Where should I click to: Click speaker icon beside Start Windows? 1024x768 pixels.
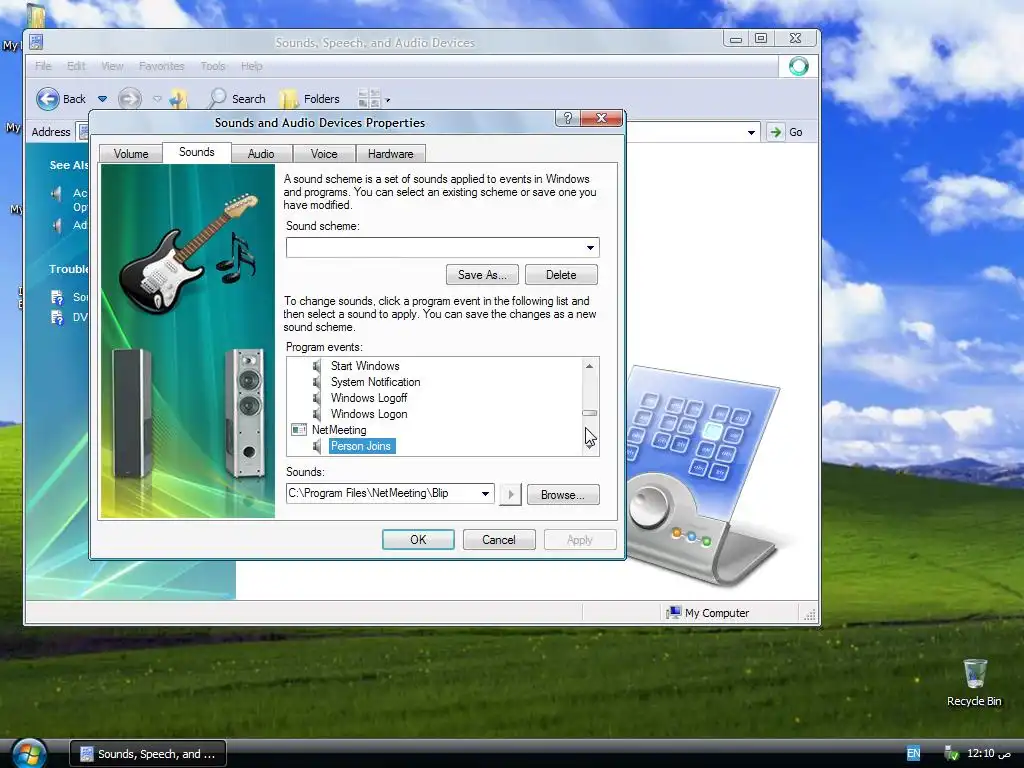tap(317, 366)
